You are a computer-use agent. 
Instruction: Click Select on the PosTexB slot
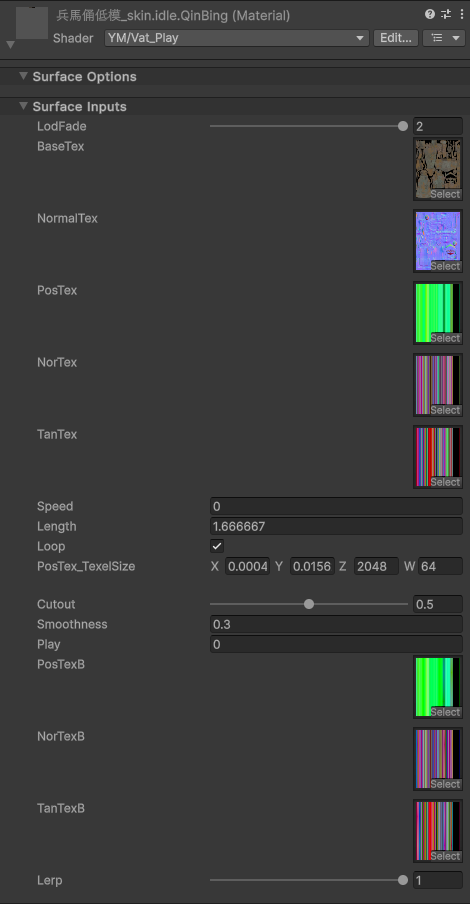[x=445, y=713]
